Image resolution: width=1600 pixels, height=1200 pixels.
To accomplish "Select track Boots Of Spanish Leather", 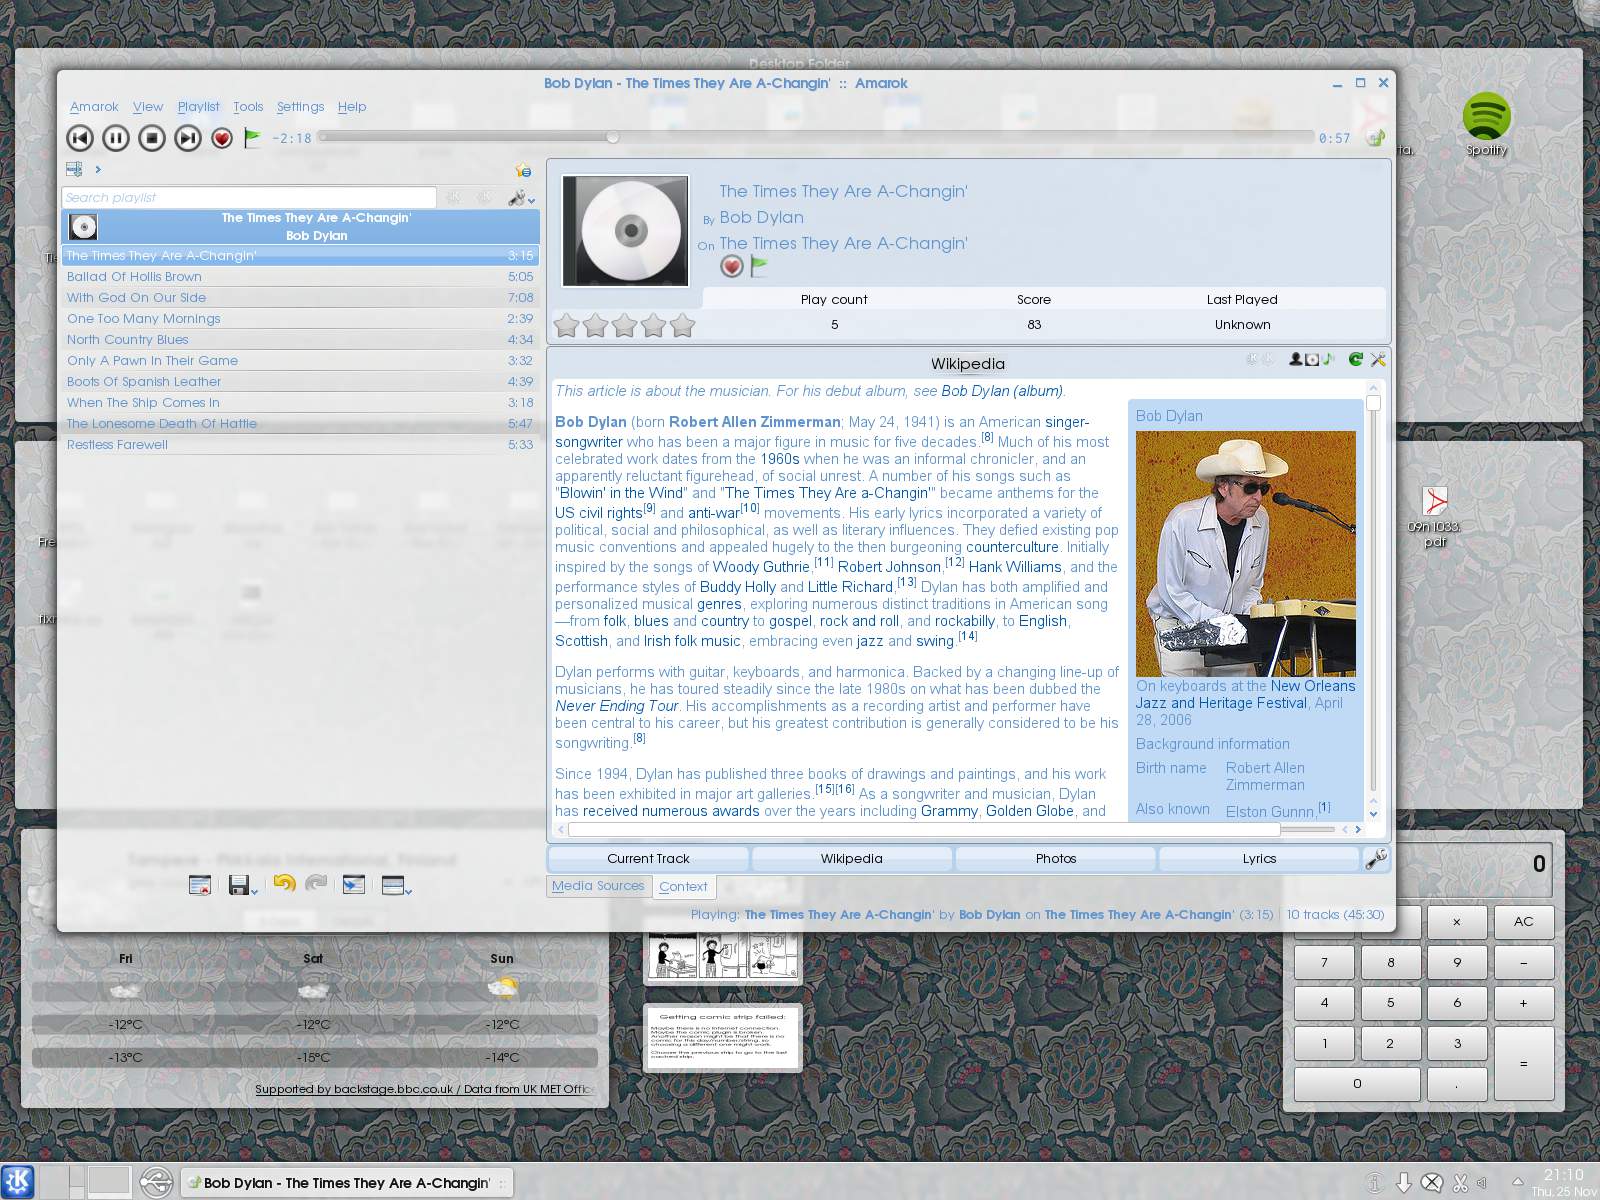I will pos(300,382).
